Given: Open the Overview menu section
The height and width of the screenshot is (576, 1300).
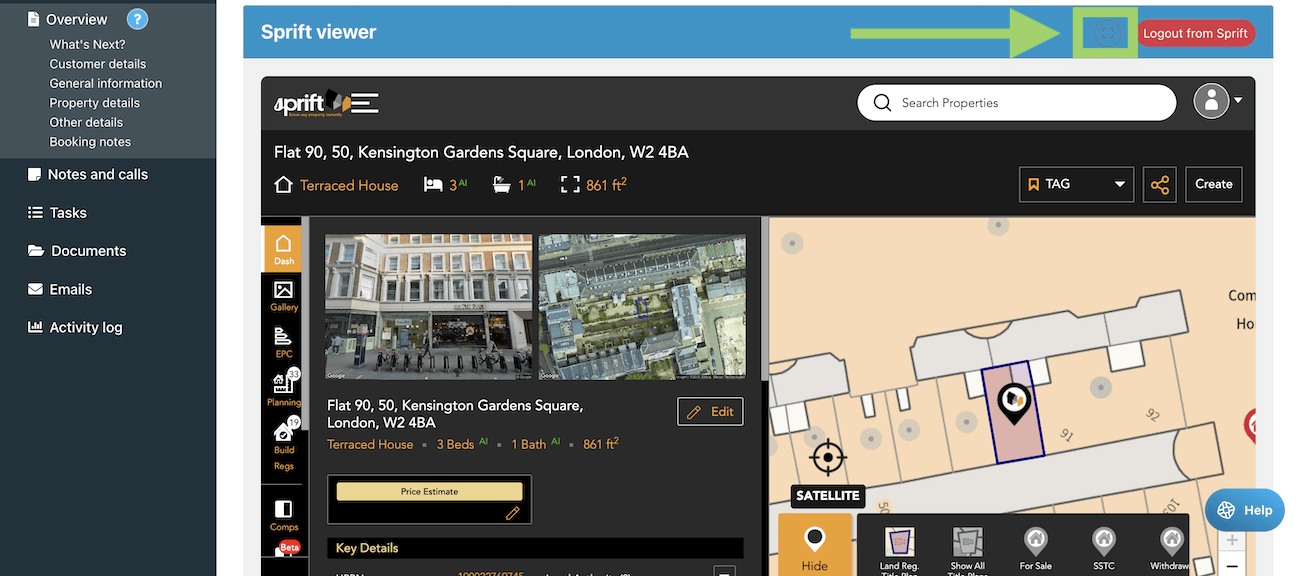Looking at the screenshot, I should pyautogui.click(x=76, y=19).
